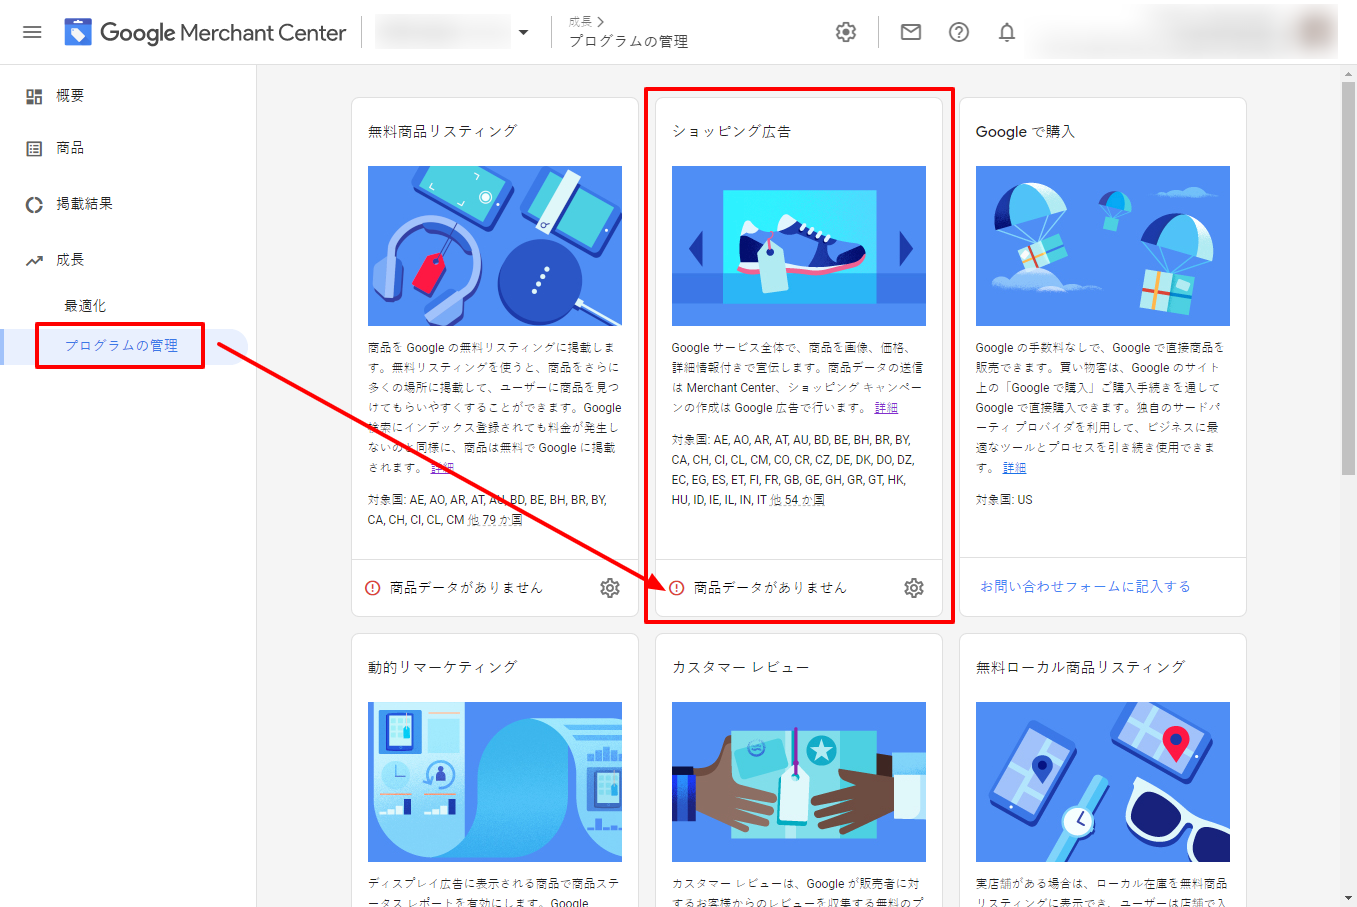Viewport: 1357px width, 907px height.
Task: Click the ショッピング広告 sneaker illustration
Action: (799, 246)
